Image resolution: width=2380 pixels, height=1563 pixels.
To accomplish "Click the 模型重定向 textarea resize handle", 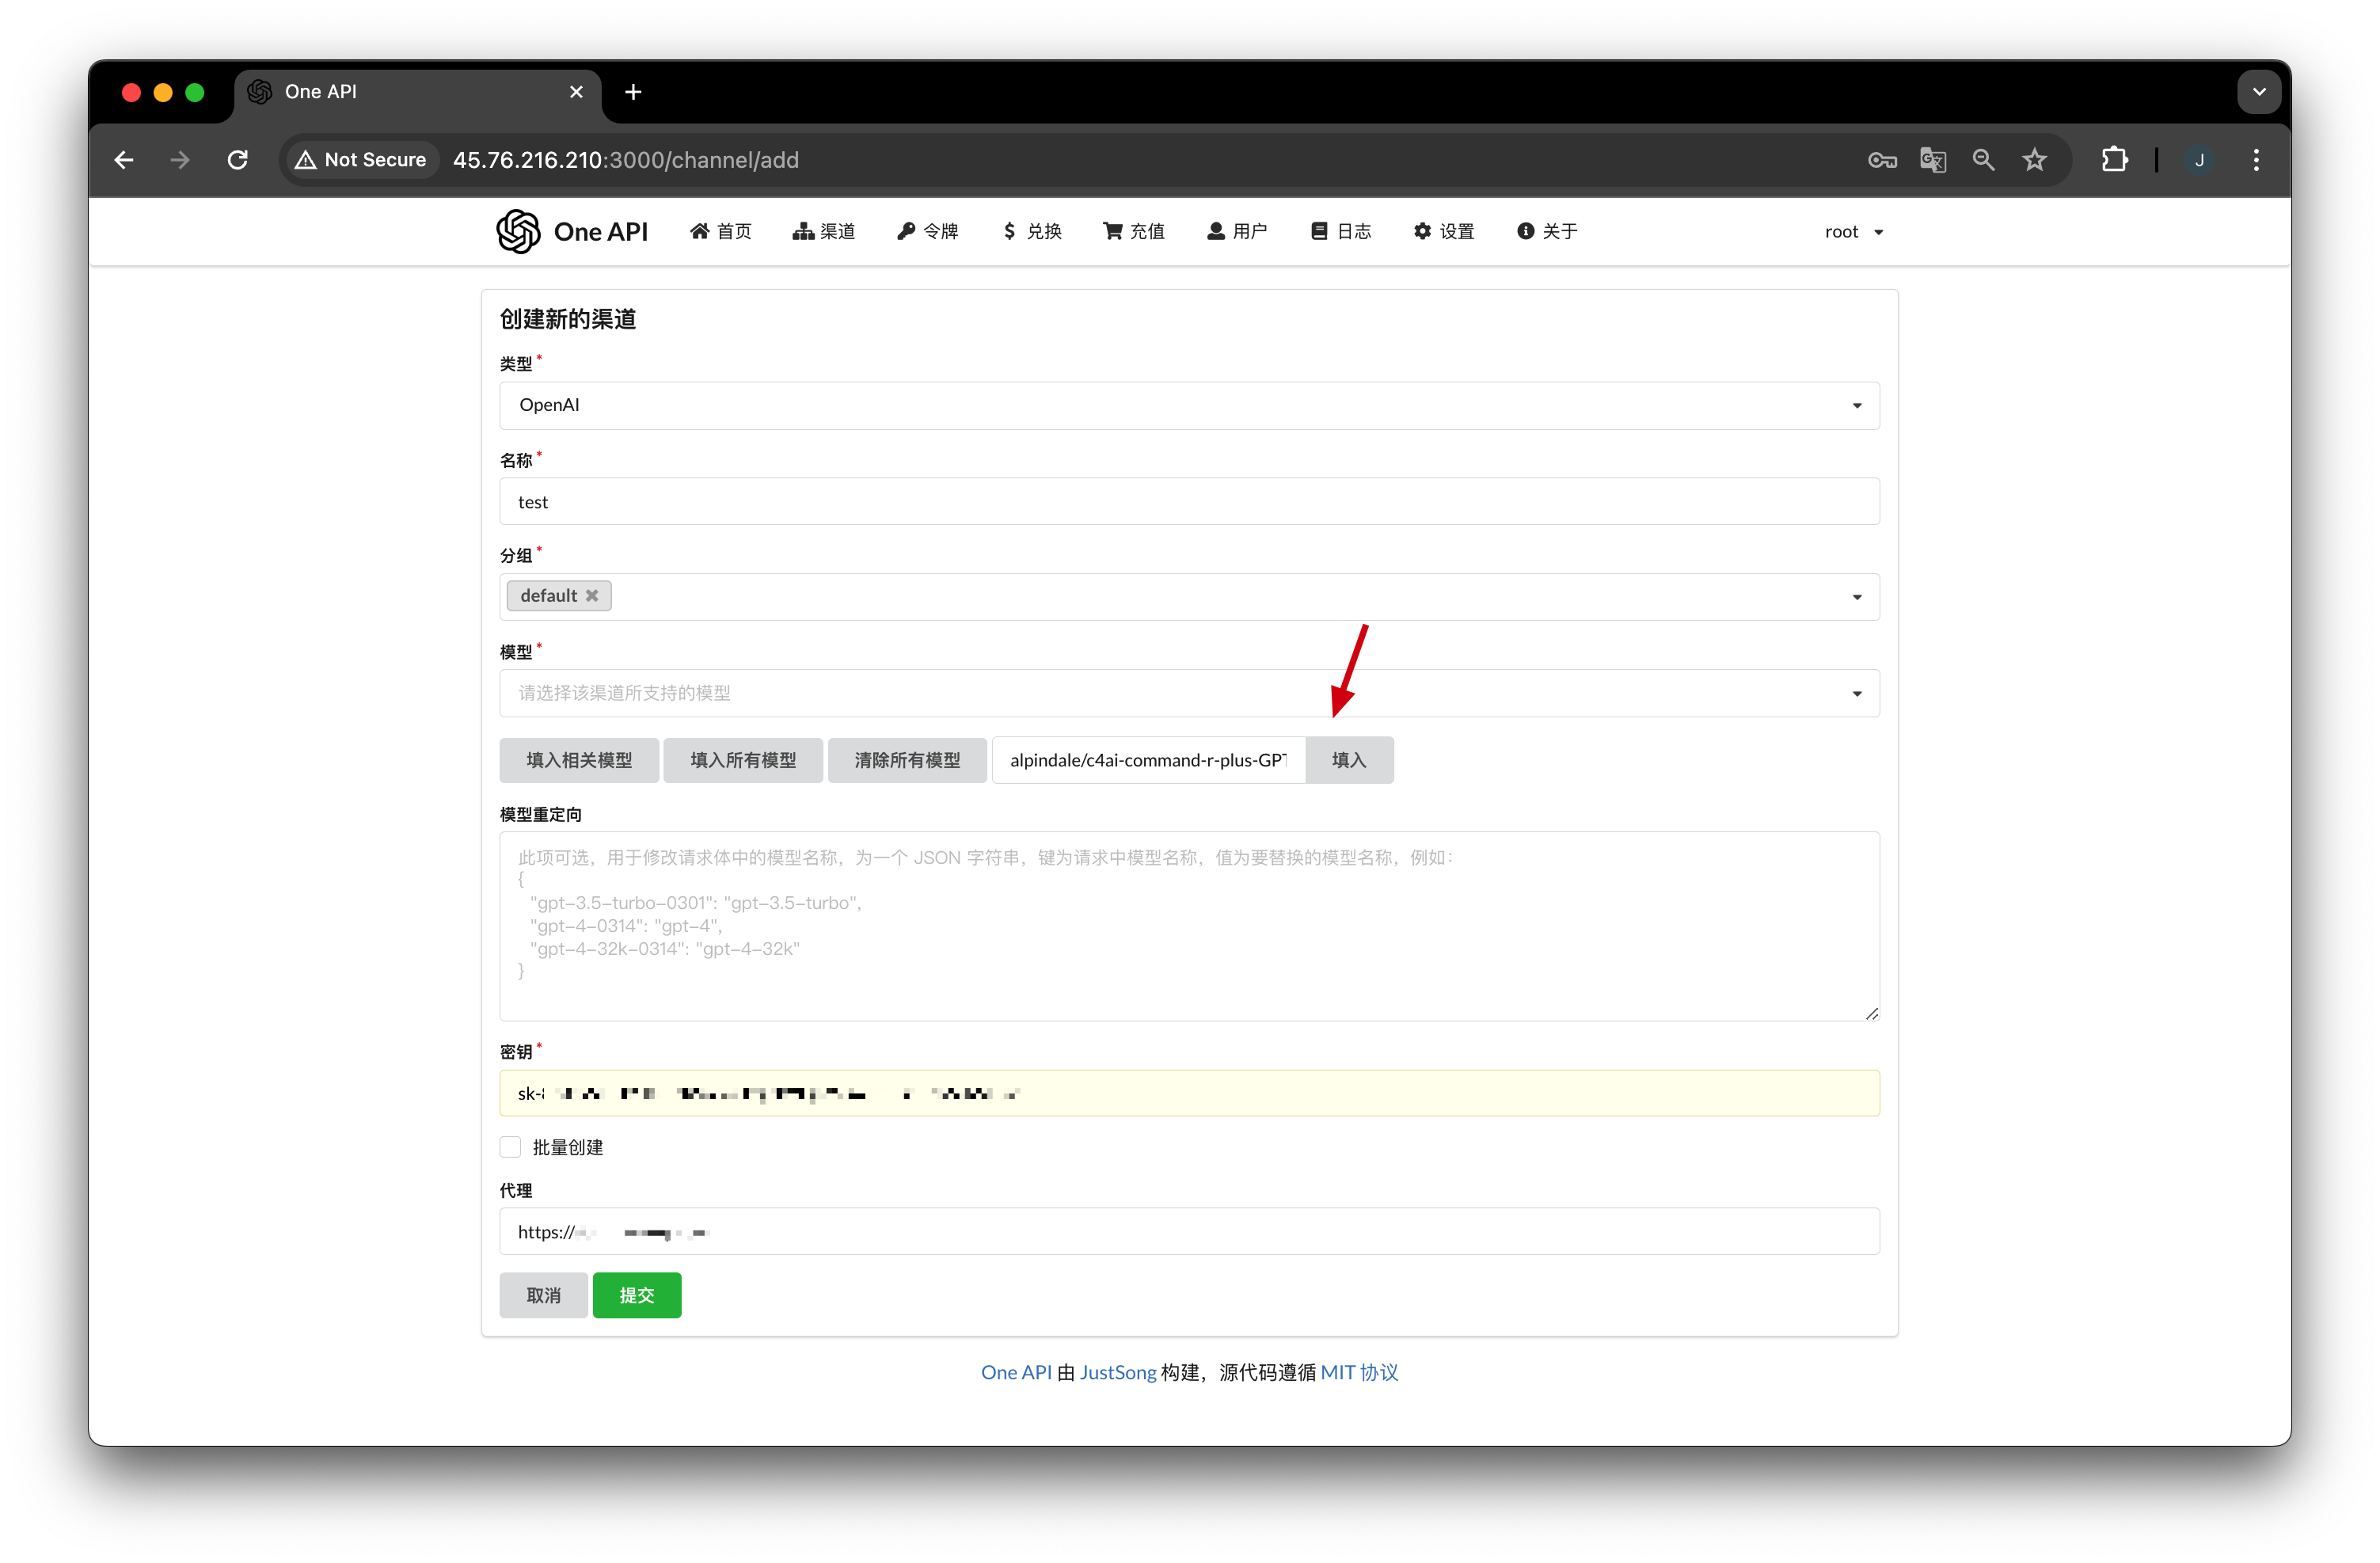I will [1871, 1013].
